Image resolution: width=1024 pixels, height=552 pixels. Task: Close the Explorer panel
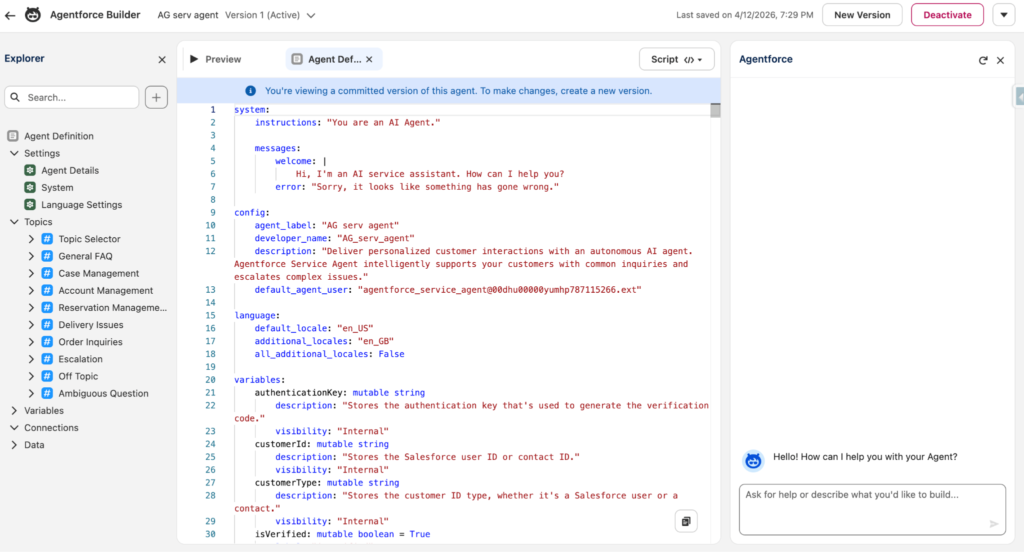pyautogui.click(x=162, y=60)
